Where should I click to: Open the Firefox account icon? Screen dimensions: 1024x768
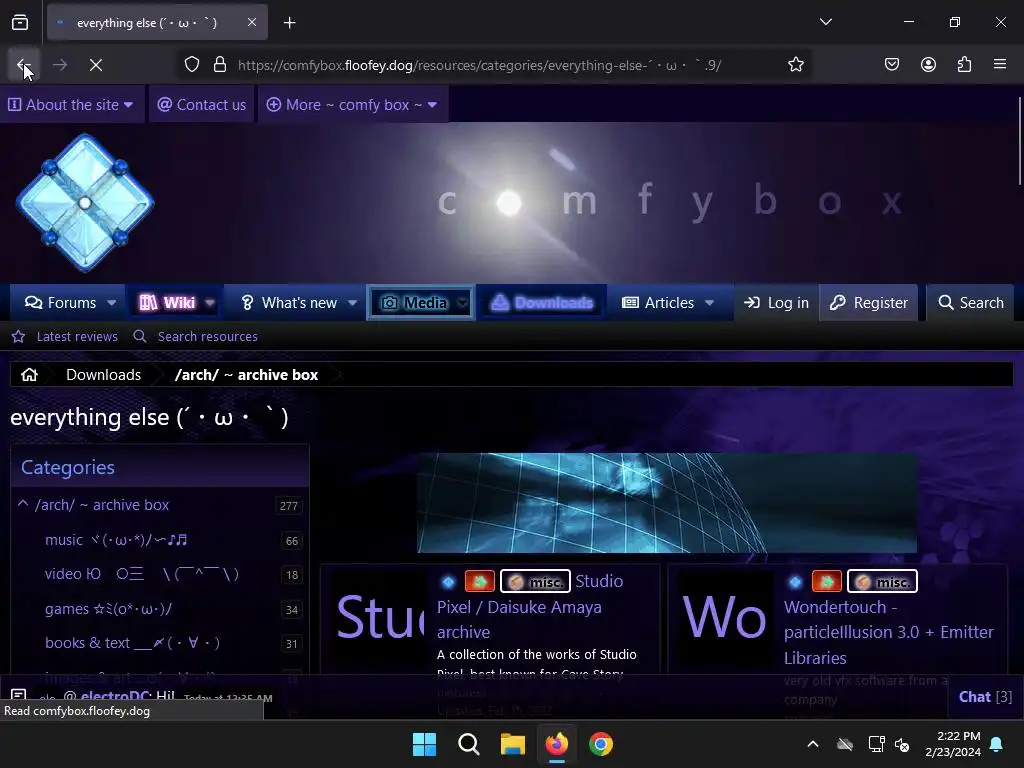click(x=928, y=65)
